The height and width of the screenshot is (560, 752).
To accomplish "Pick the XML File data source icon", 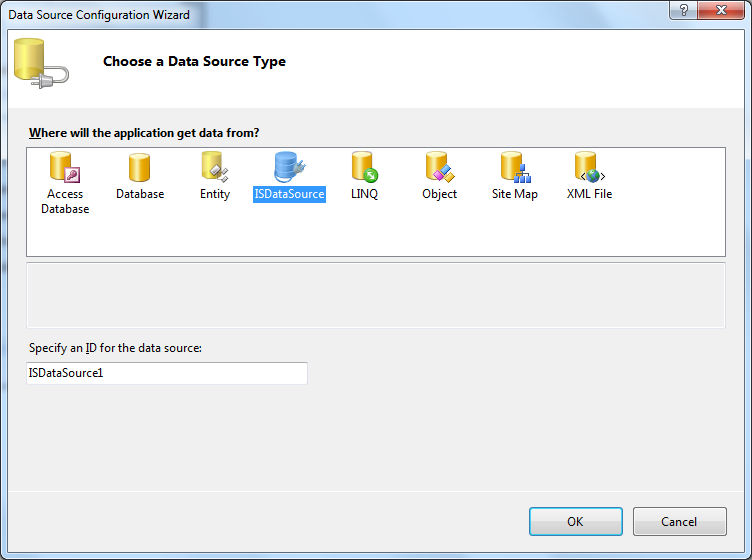I will (589, 167).
